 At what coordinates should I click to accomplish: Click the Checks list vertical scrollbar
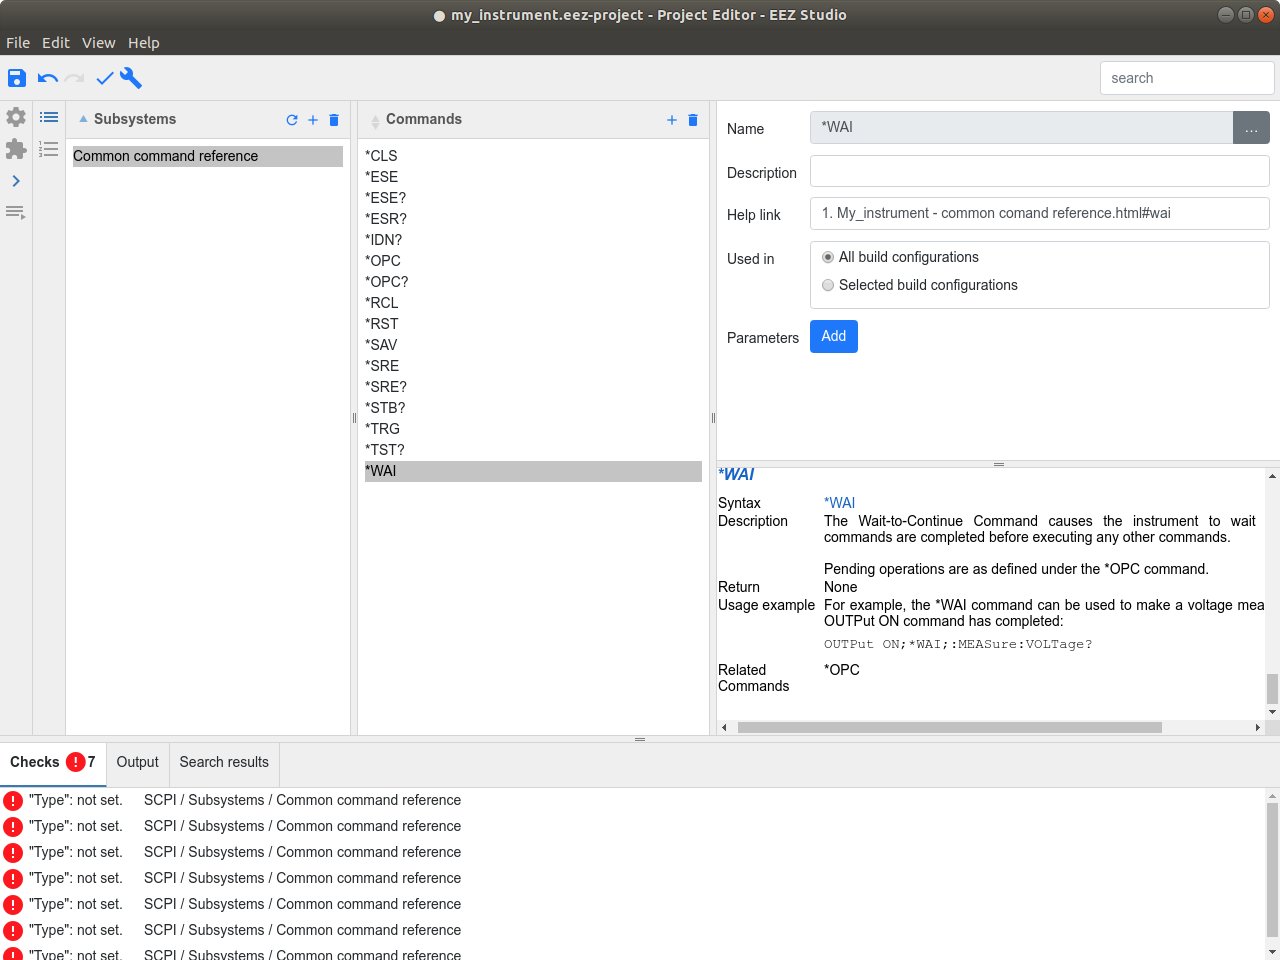pos(1272,868)
